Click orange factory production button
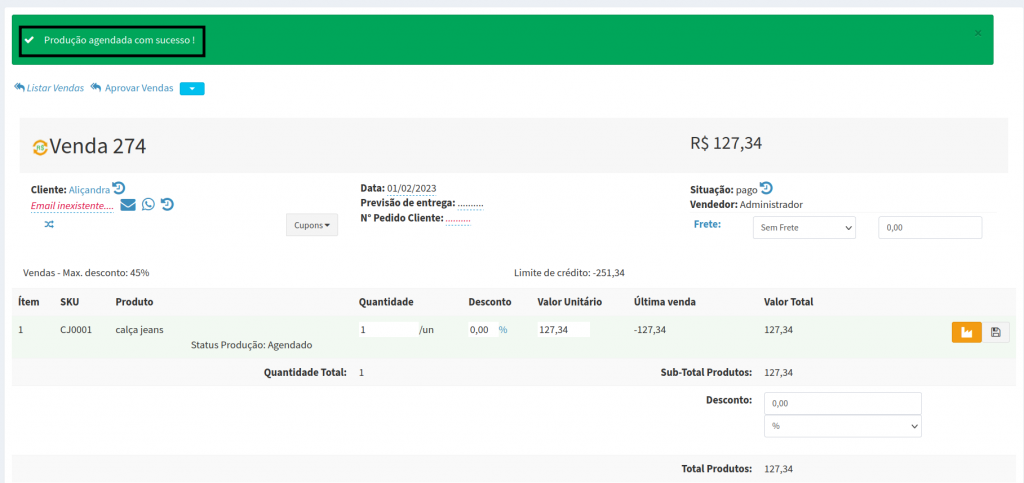This screenshot has width=1024, height=483. pyautogui.click(x=966, y=332)
